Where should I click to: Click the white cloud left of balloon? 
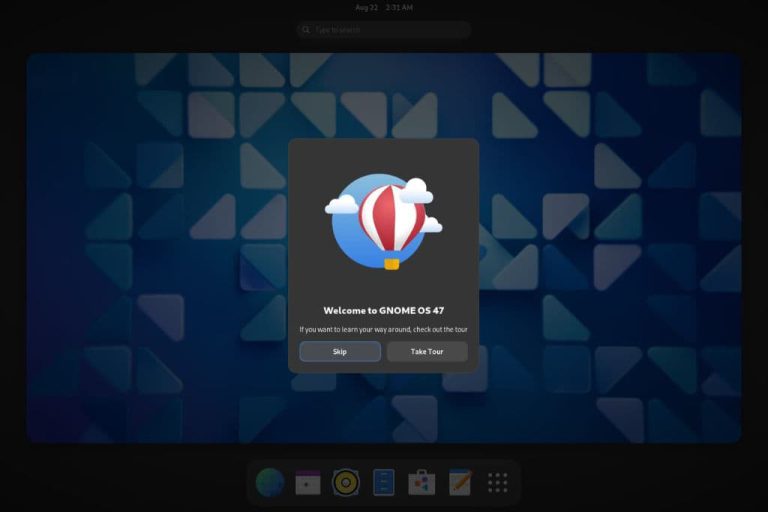(341, 204)
